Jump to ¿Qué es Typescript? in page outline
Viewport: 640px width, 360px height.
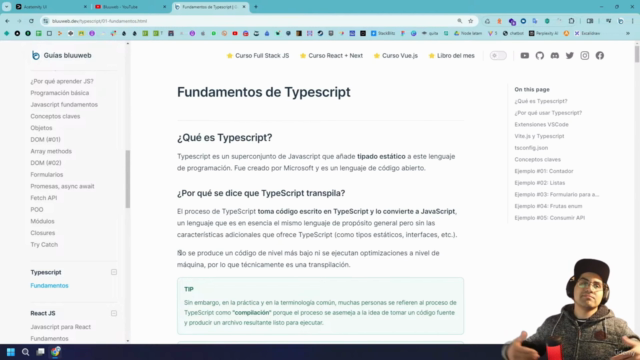pos(541,101)
